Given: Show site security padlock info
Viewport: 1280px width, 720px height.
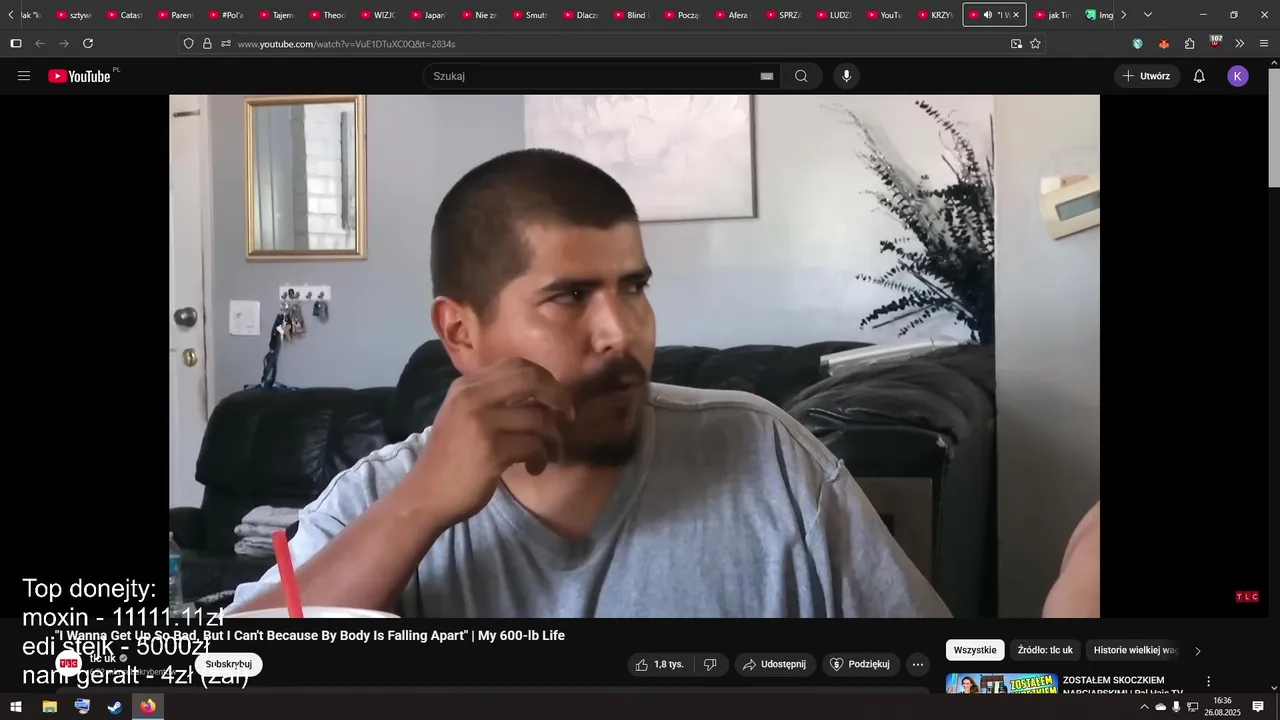Looking at the screenshot, I should (207, 44).
